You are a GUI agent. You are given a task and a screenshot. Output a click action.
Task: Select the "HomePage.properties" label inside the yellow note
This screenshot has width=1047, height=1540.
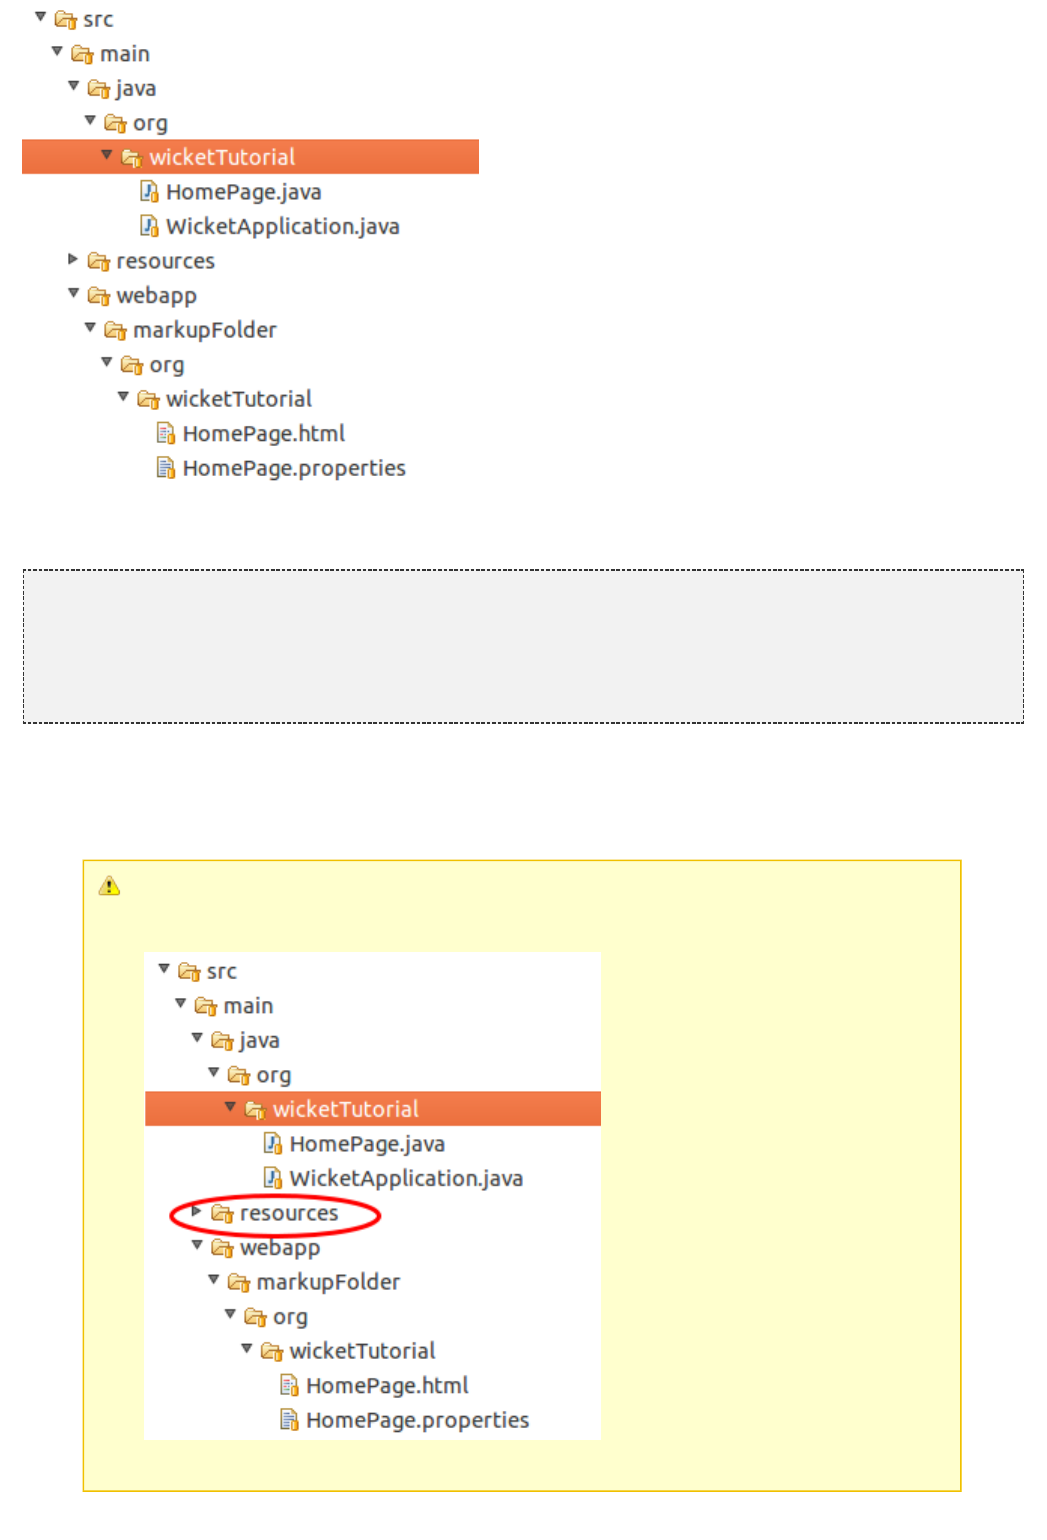[x=418, y=1421]
